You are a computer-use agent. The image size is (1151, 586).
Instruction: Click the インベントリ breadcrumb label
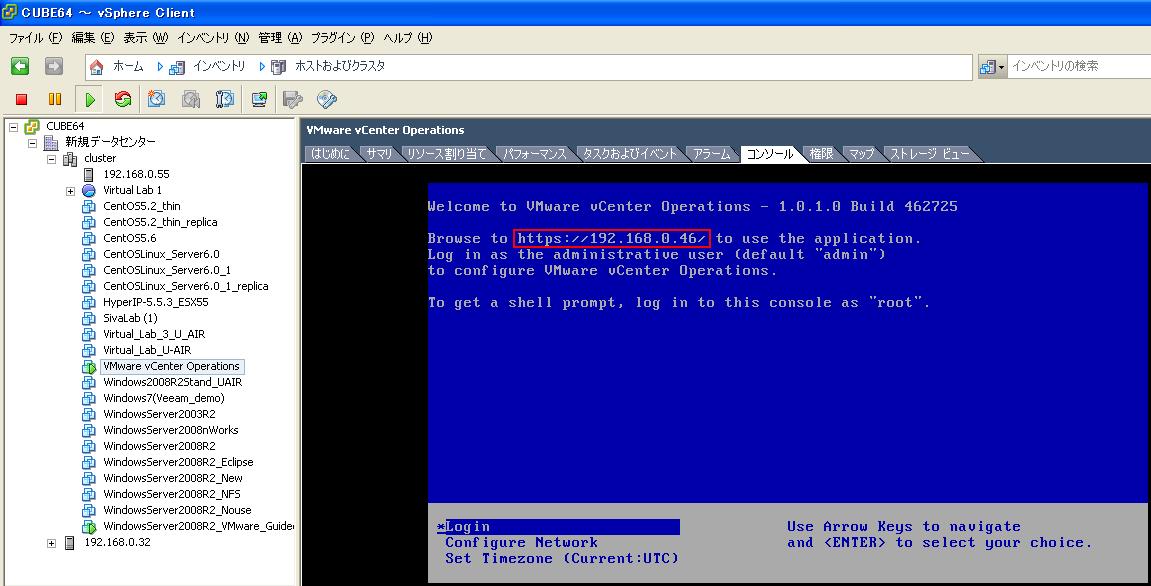tap(219, 66)
